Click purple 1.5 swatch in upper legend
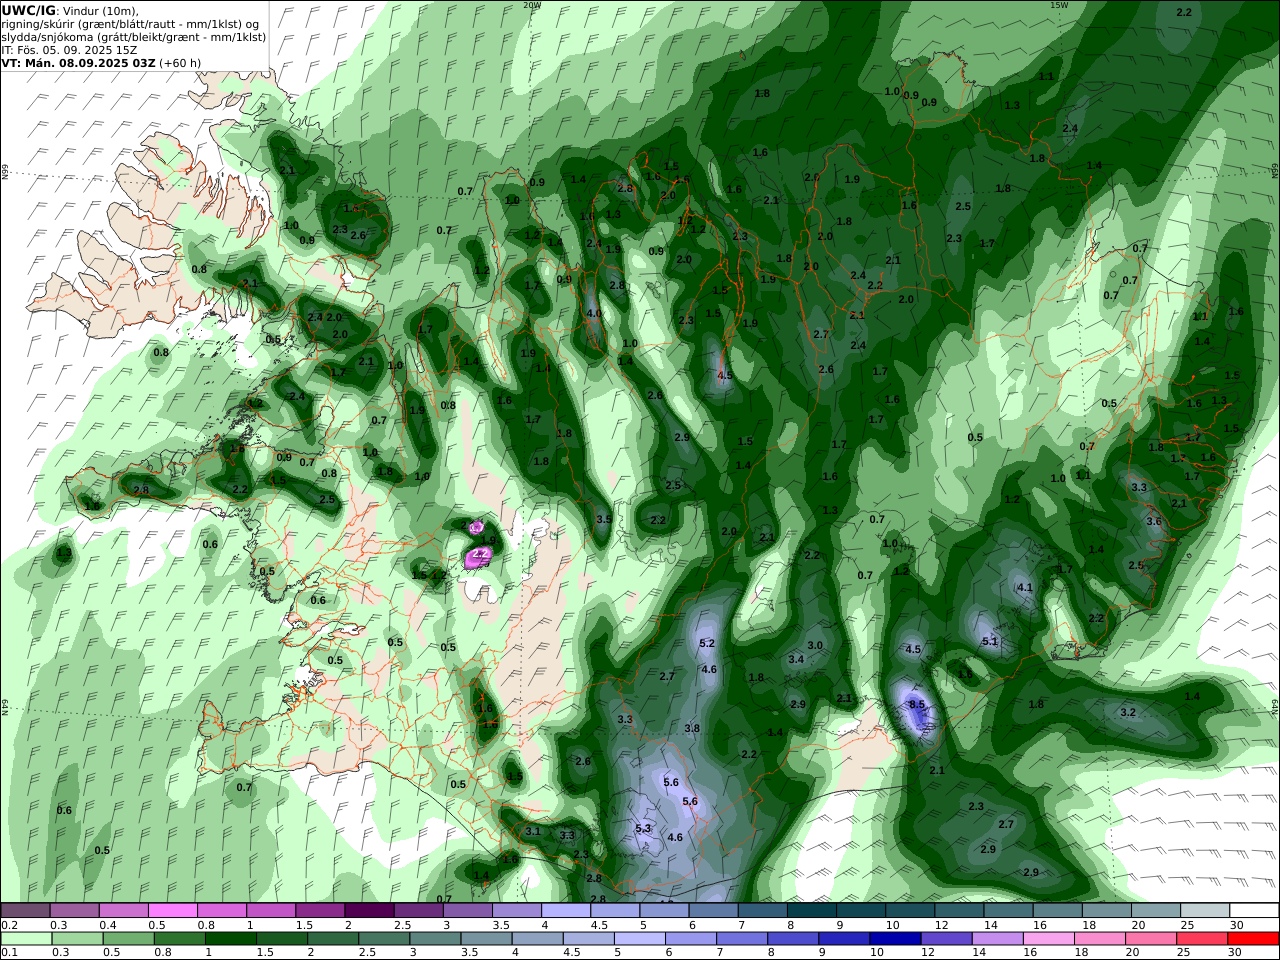Screen dimensions: 1280x960 319,911
